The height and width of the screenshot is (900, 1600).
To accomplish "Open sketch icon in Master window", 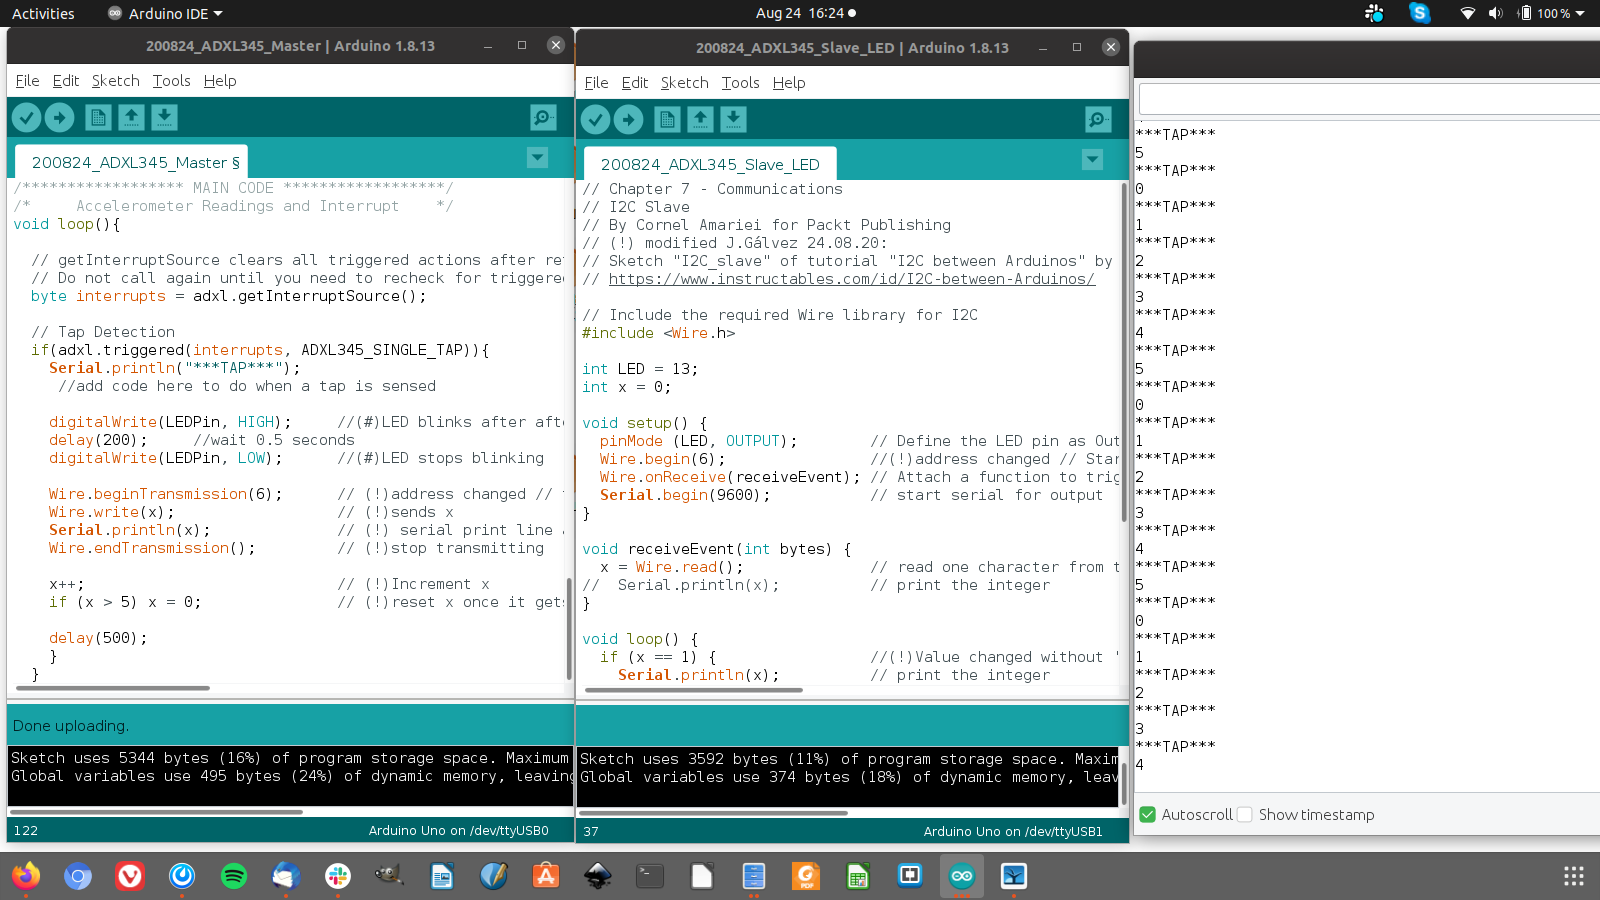I will tap(131, 118).
